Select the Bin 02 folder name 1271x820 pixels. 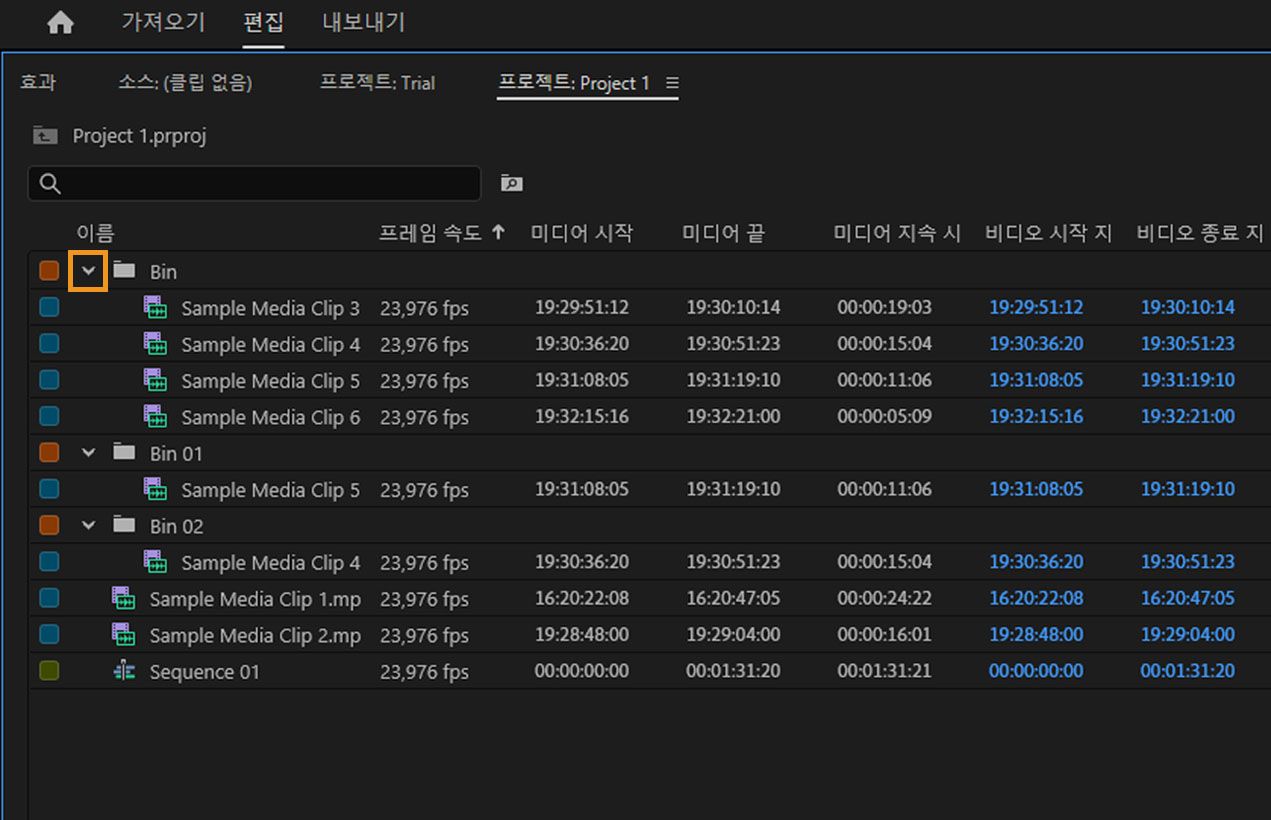coord(176,526)
